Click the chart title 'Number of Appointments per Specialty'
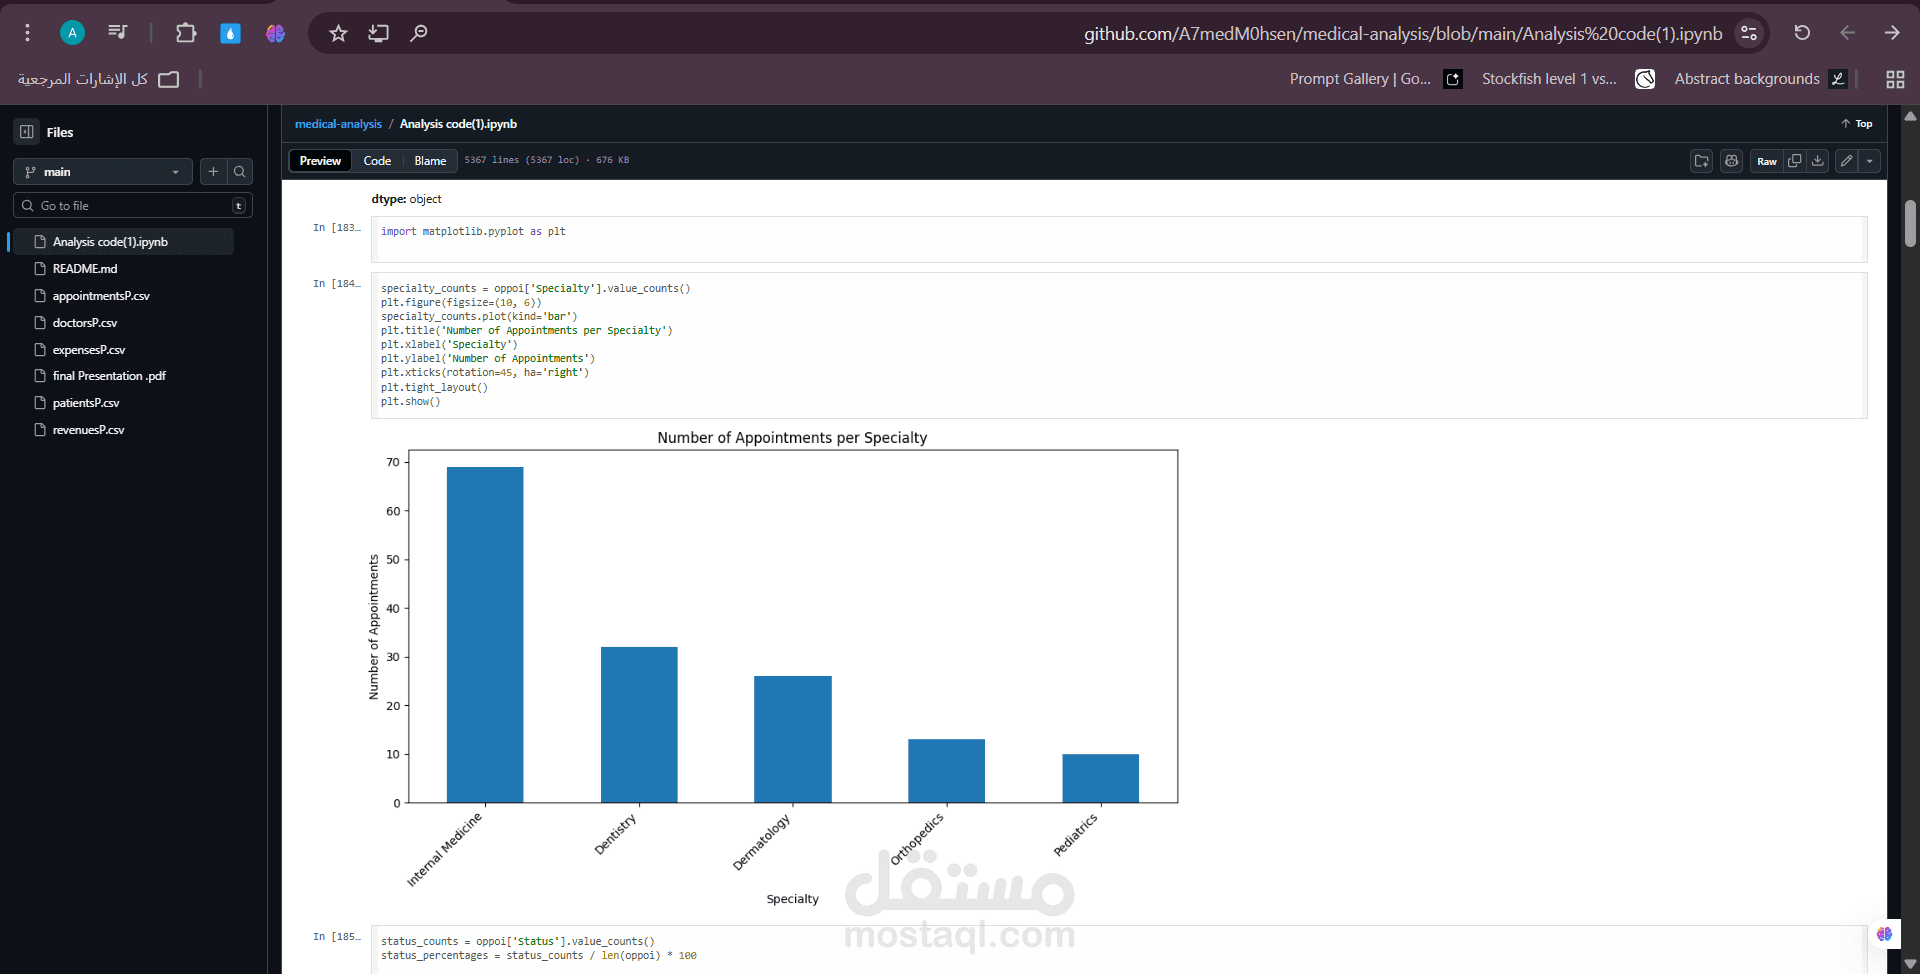Viewport: 1920px width, 974px height. click(792, 438)
